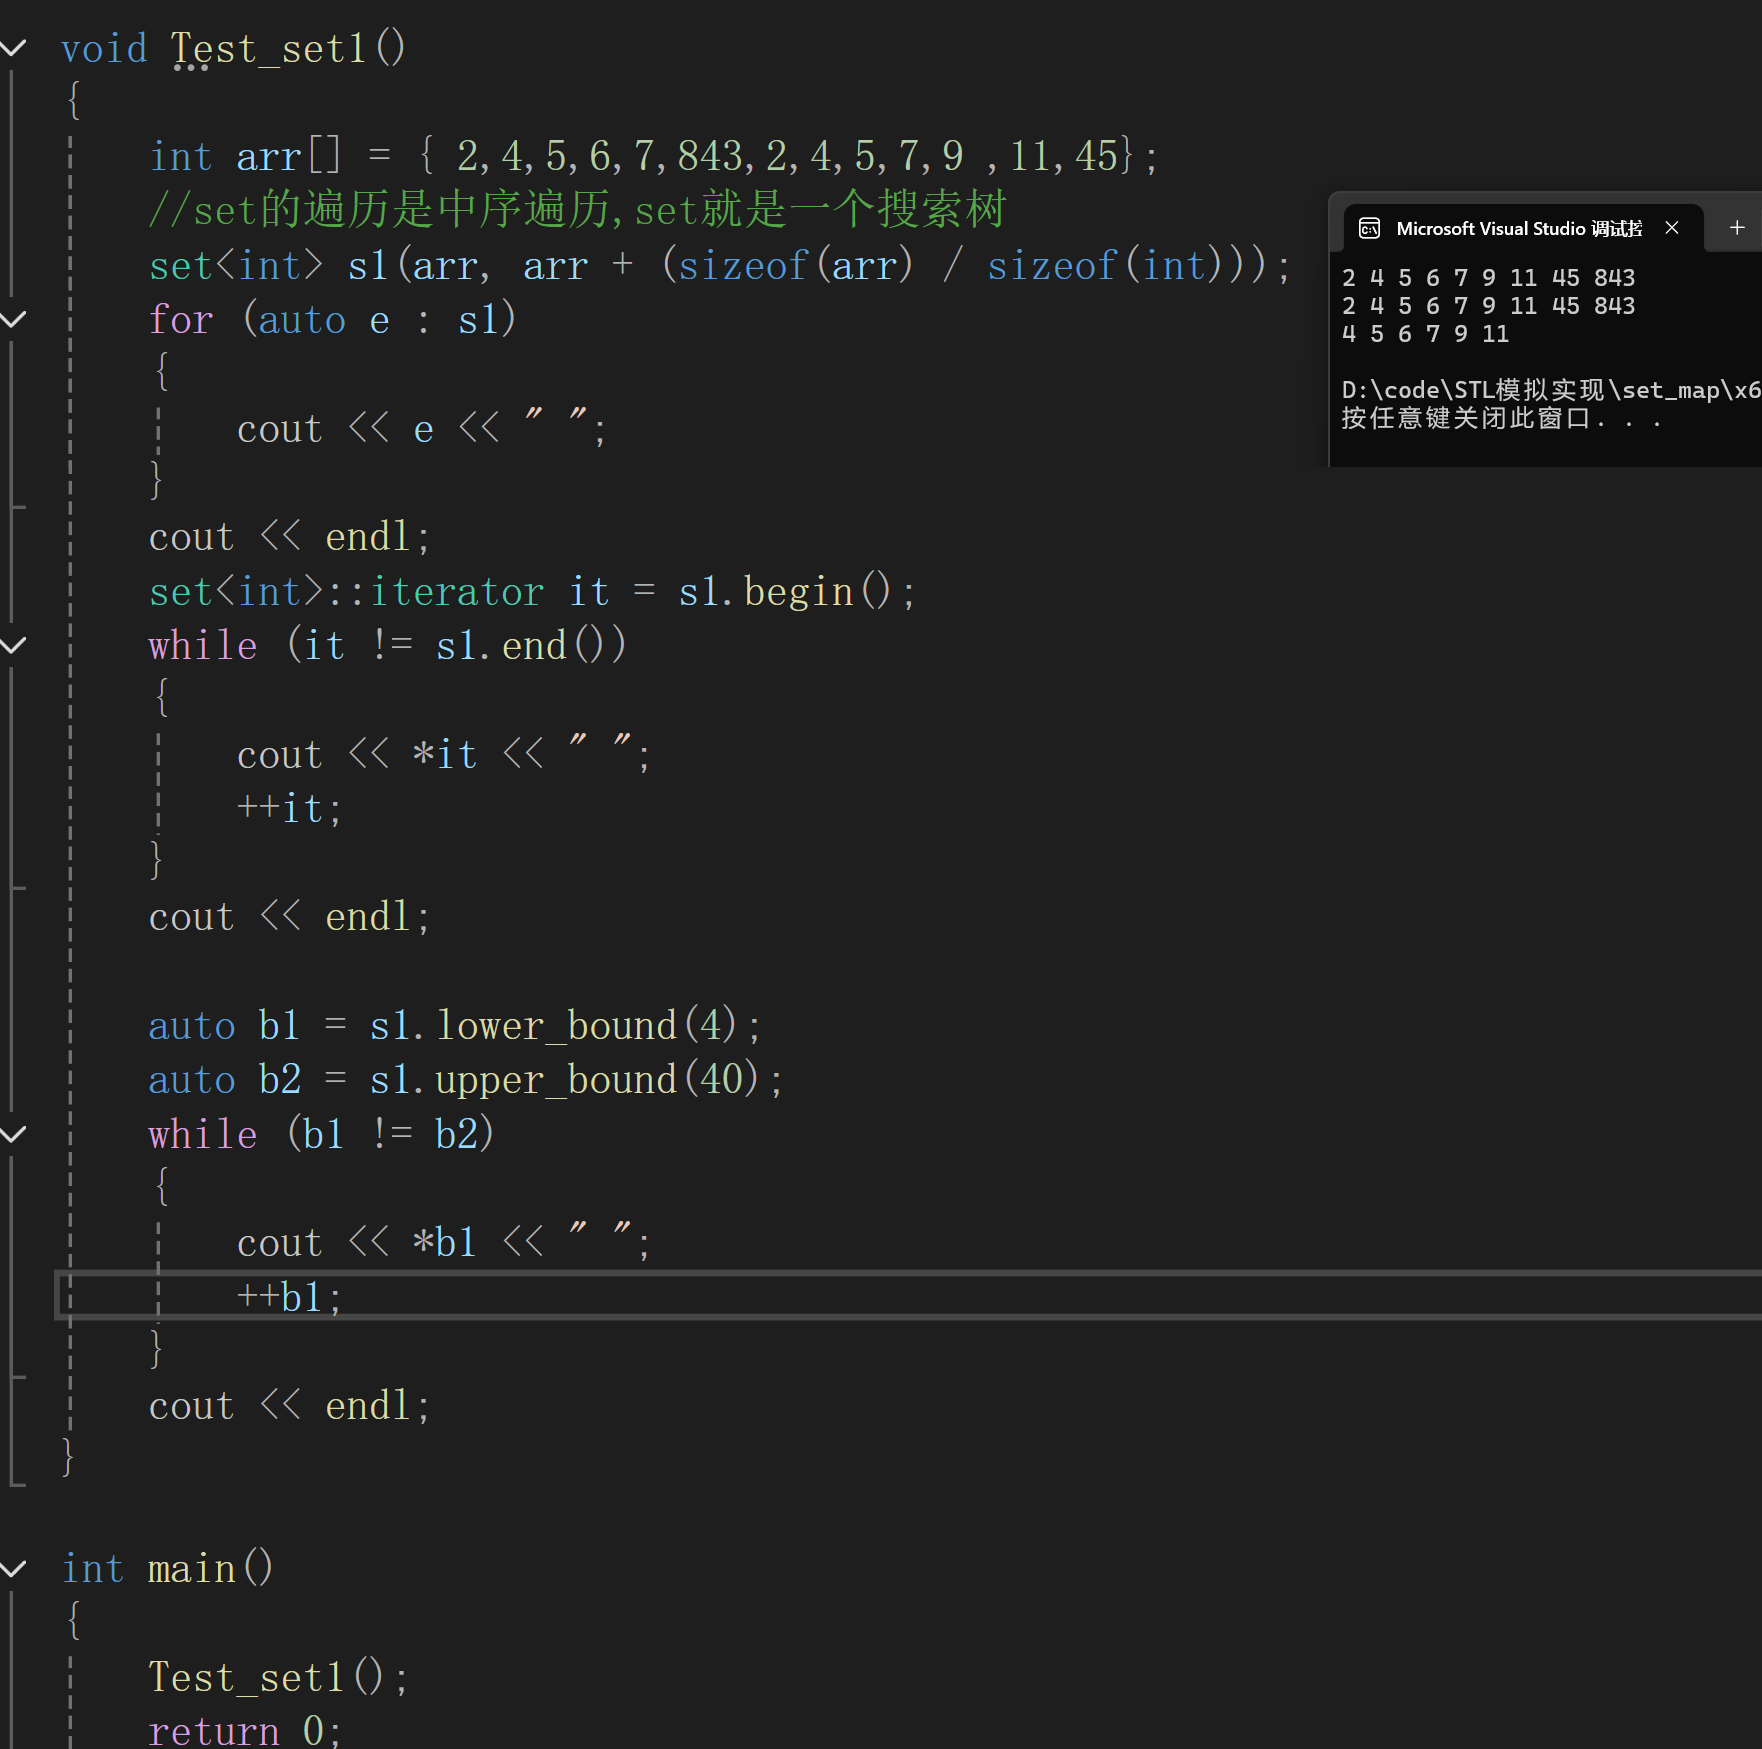The image size is (1762, 1749).
Task: Click 'set<int>::iterator it' declaration line
Action: [x=531, y=591]
